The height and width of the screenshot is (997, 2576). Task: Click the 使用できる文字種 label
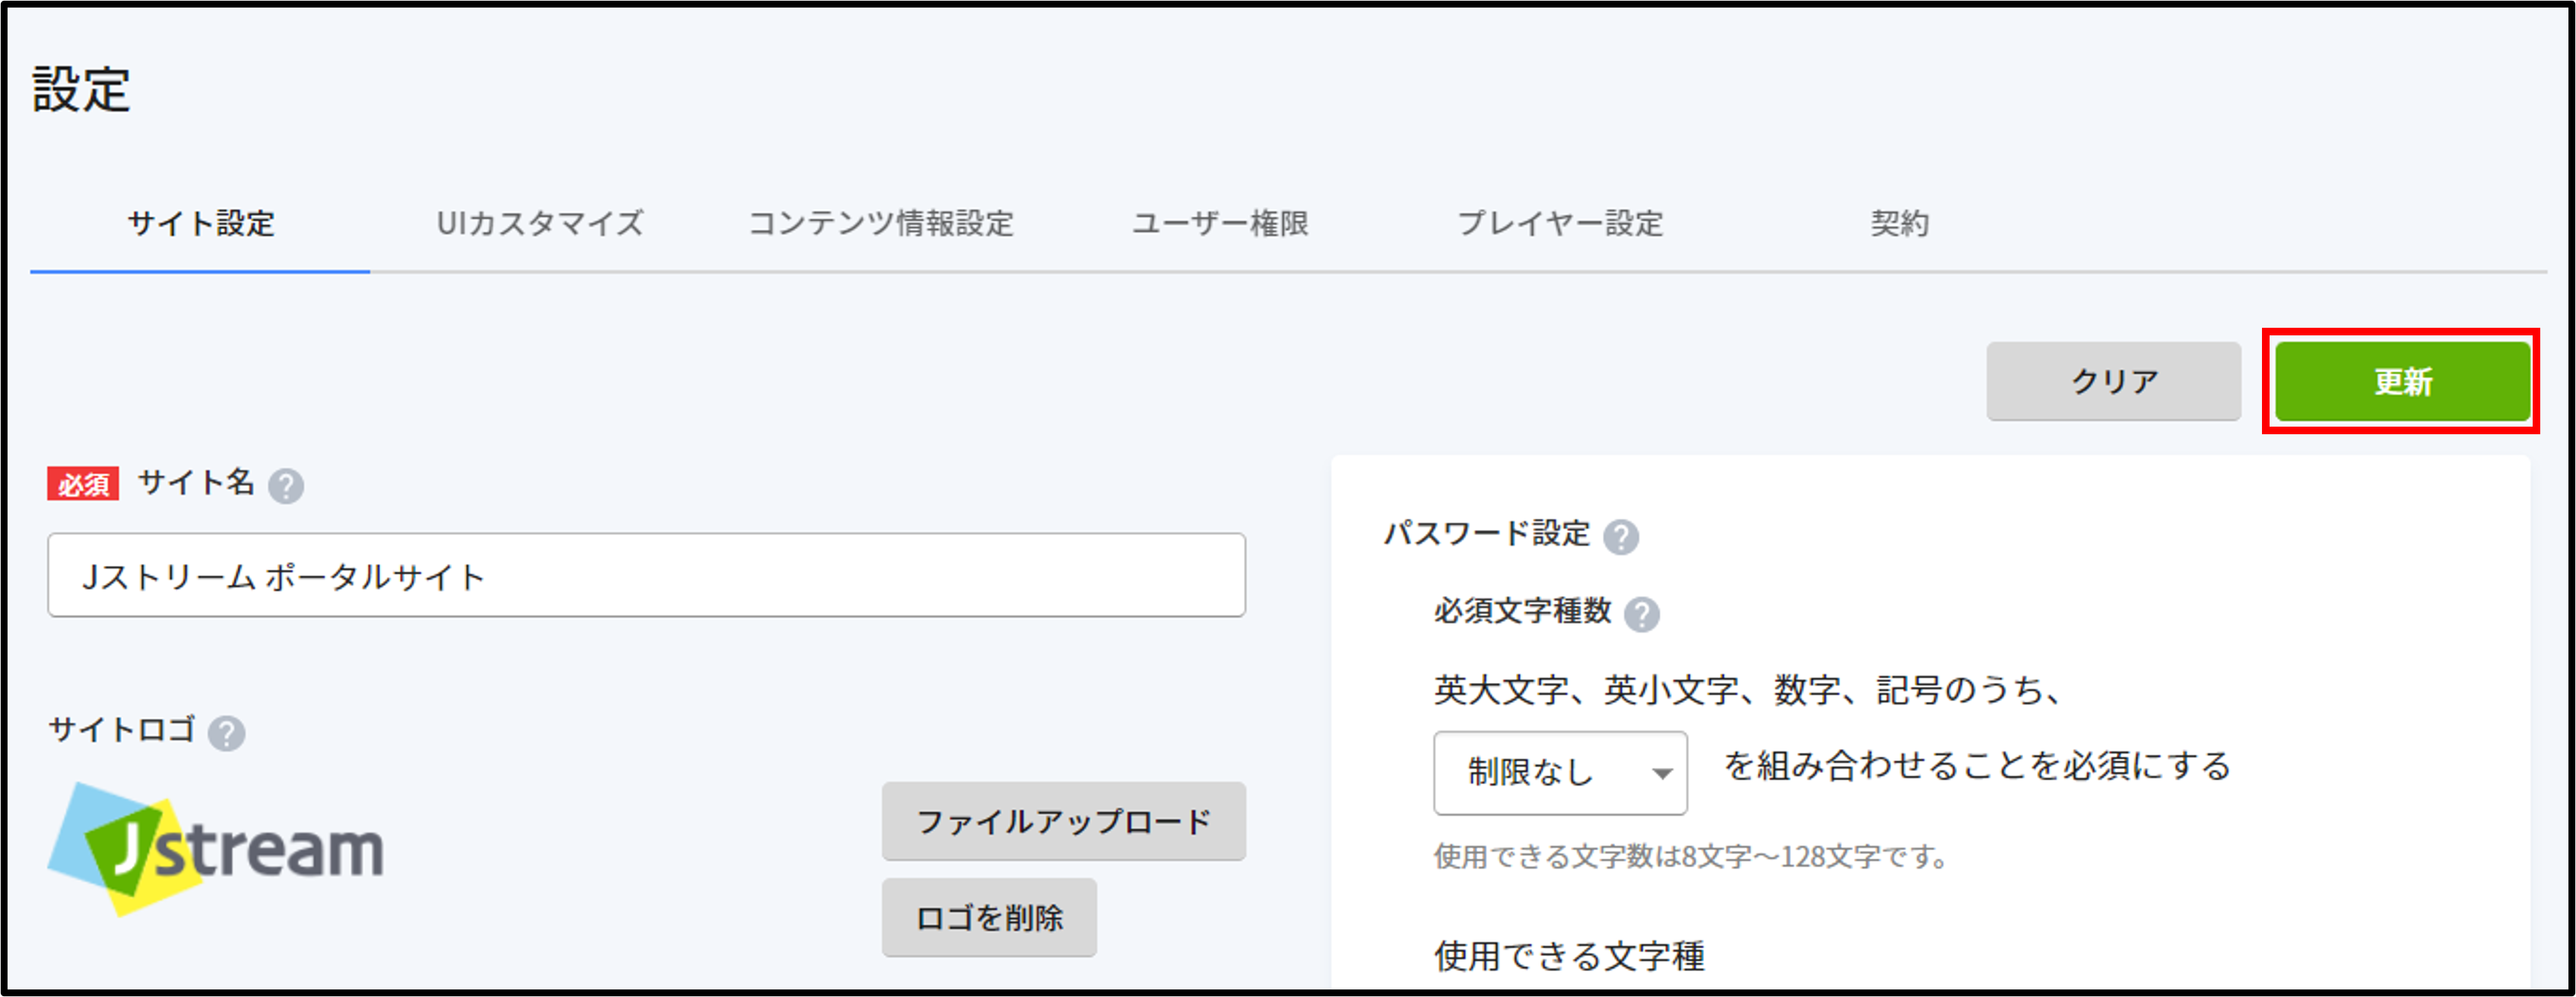(x=1569, y=956)
